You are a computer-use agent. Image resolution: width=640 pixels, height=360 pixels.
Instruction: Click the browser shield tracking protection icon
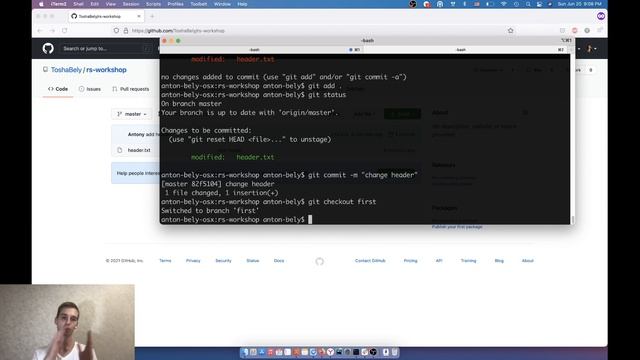116,31
